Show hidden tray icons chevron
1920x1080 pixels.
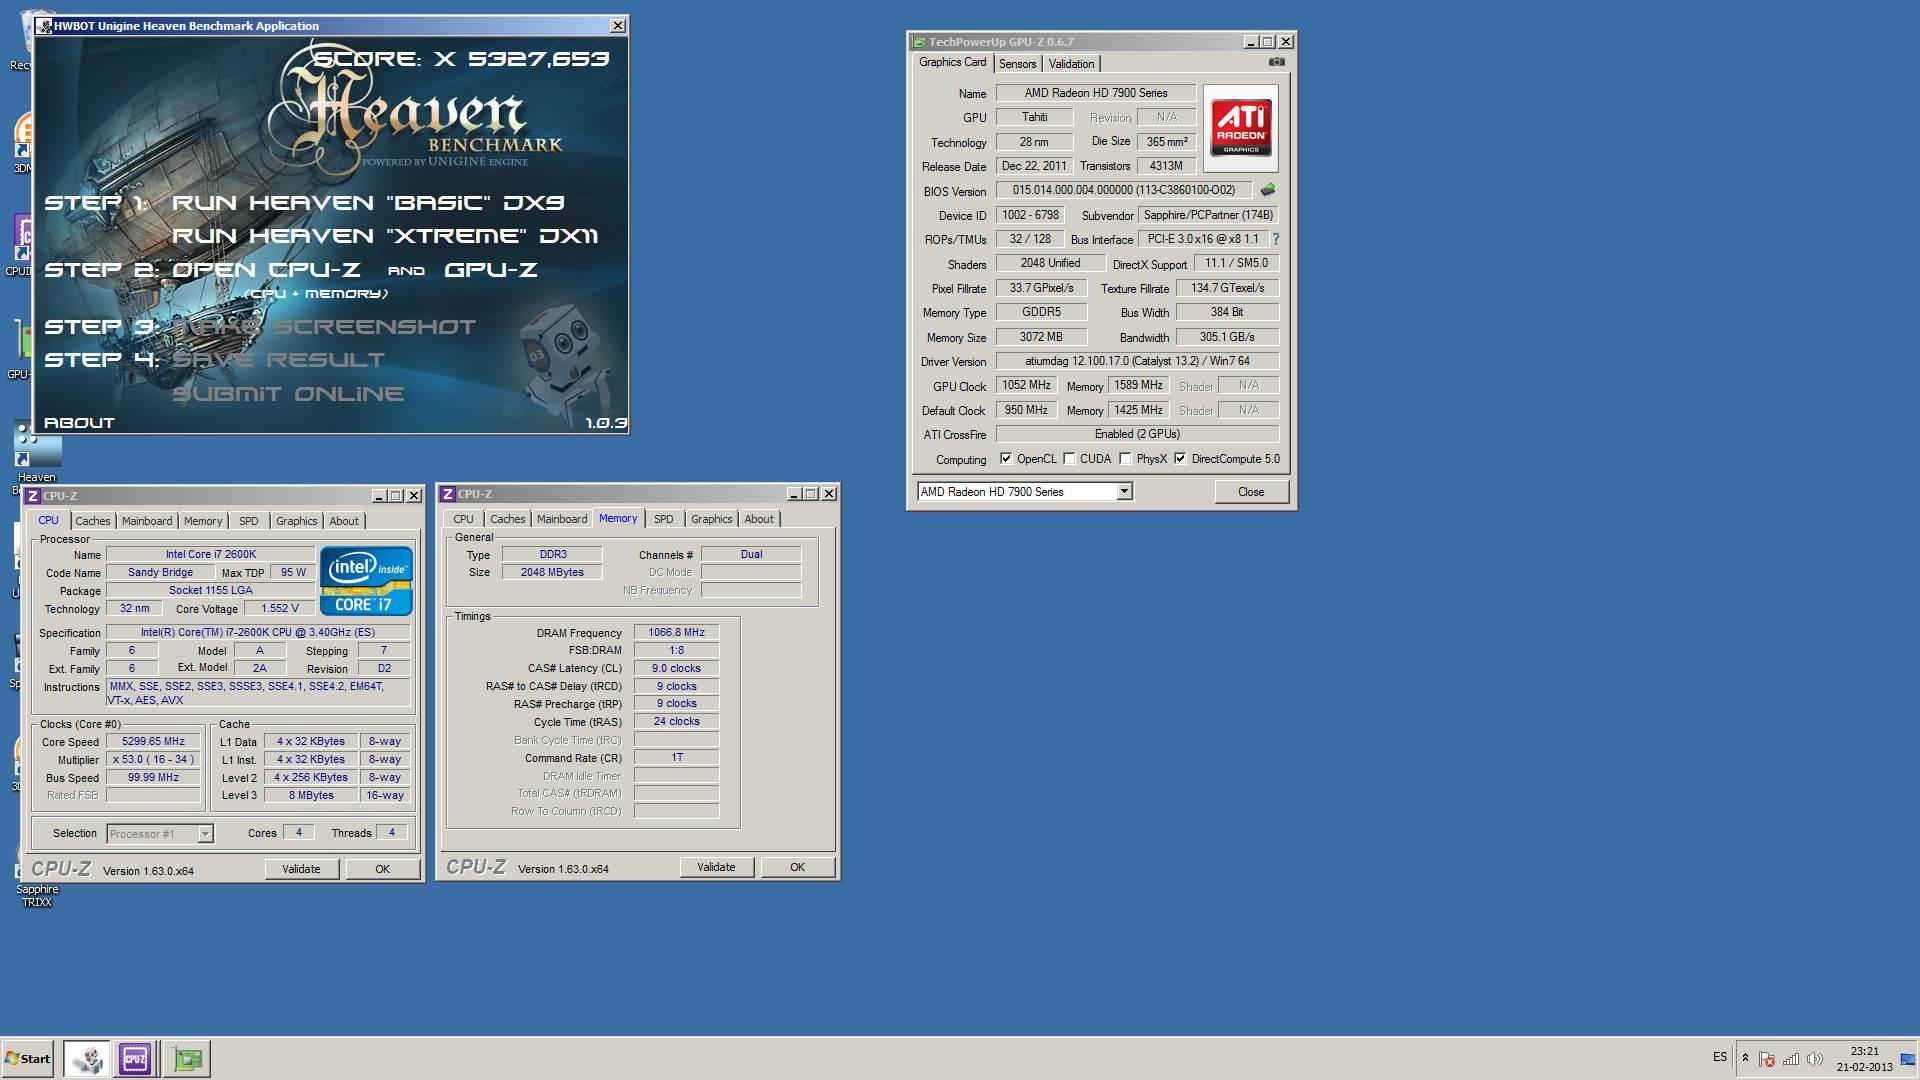click(1745, 1058)
